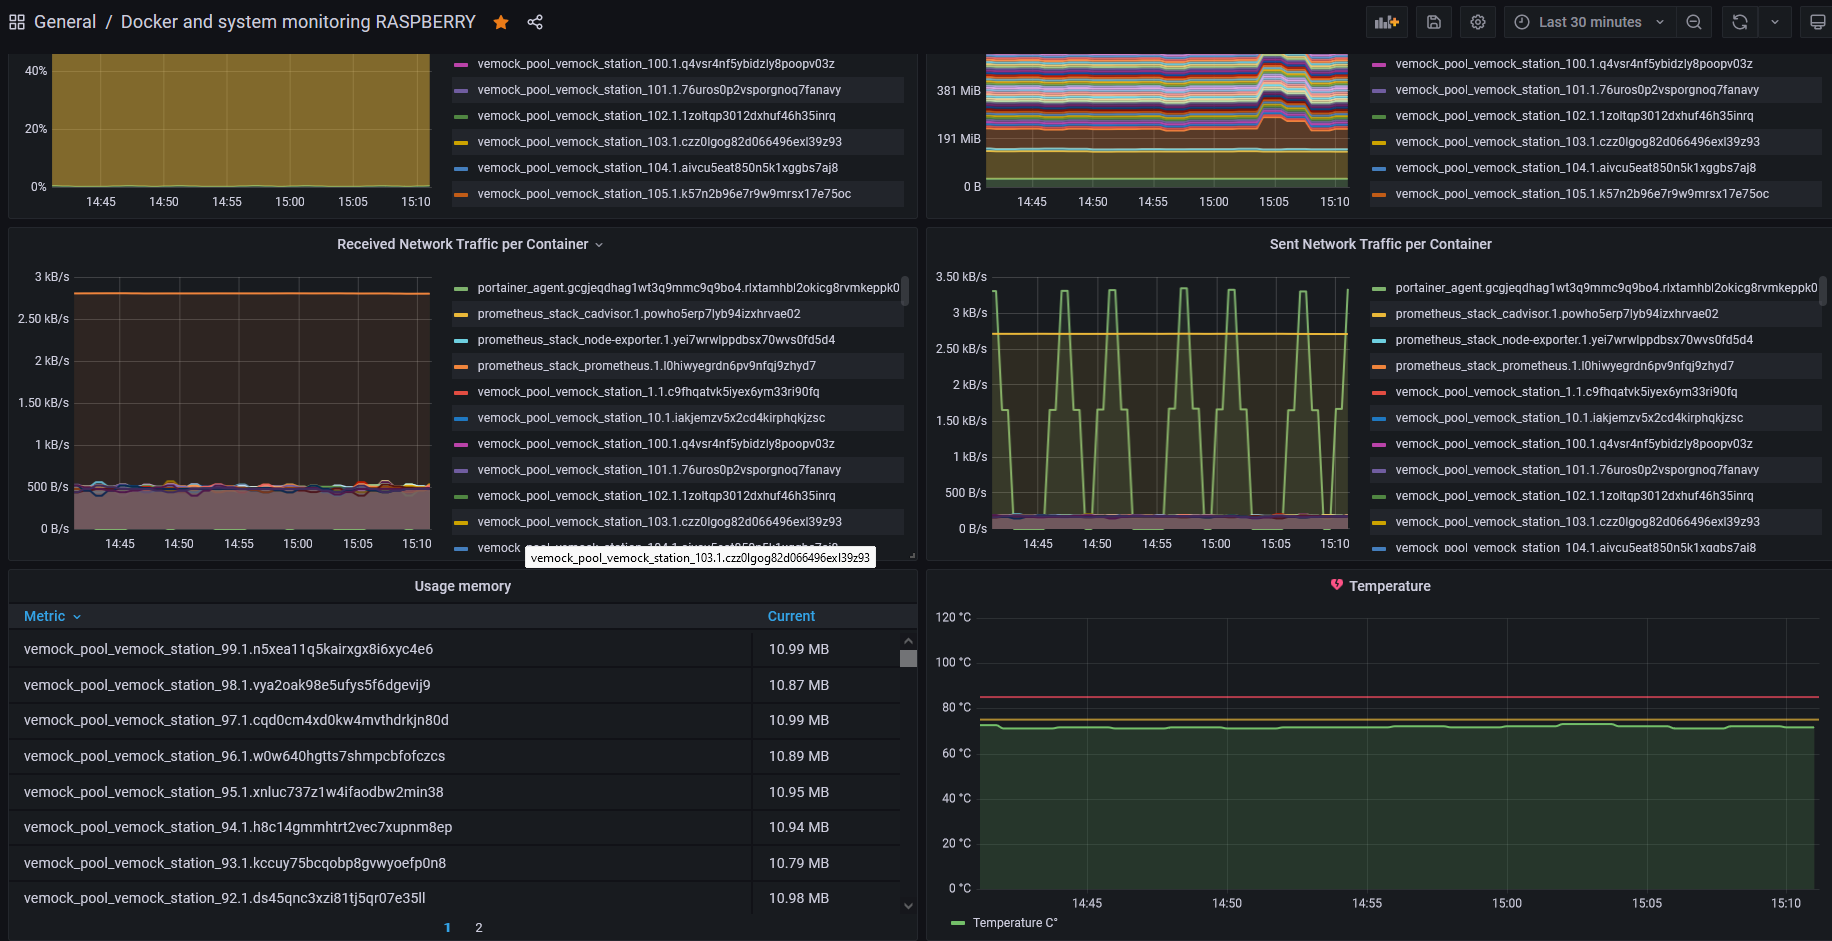The width and height of the screenshot is (1832, 941).
Task: Zoom out the time range
Action: pos(1694,22)
